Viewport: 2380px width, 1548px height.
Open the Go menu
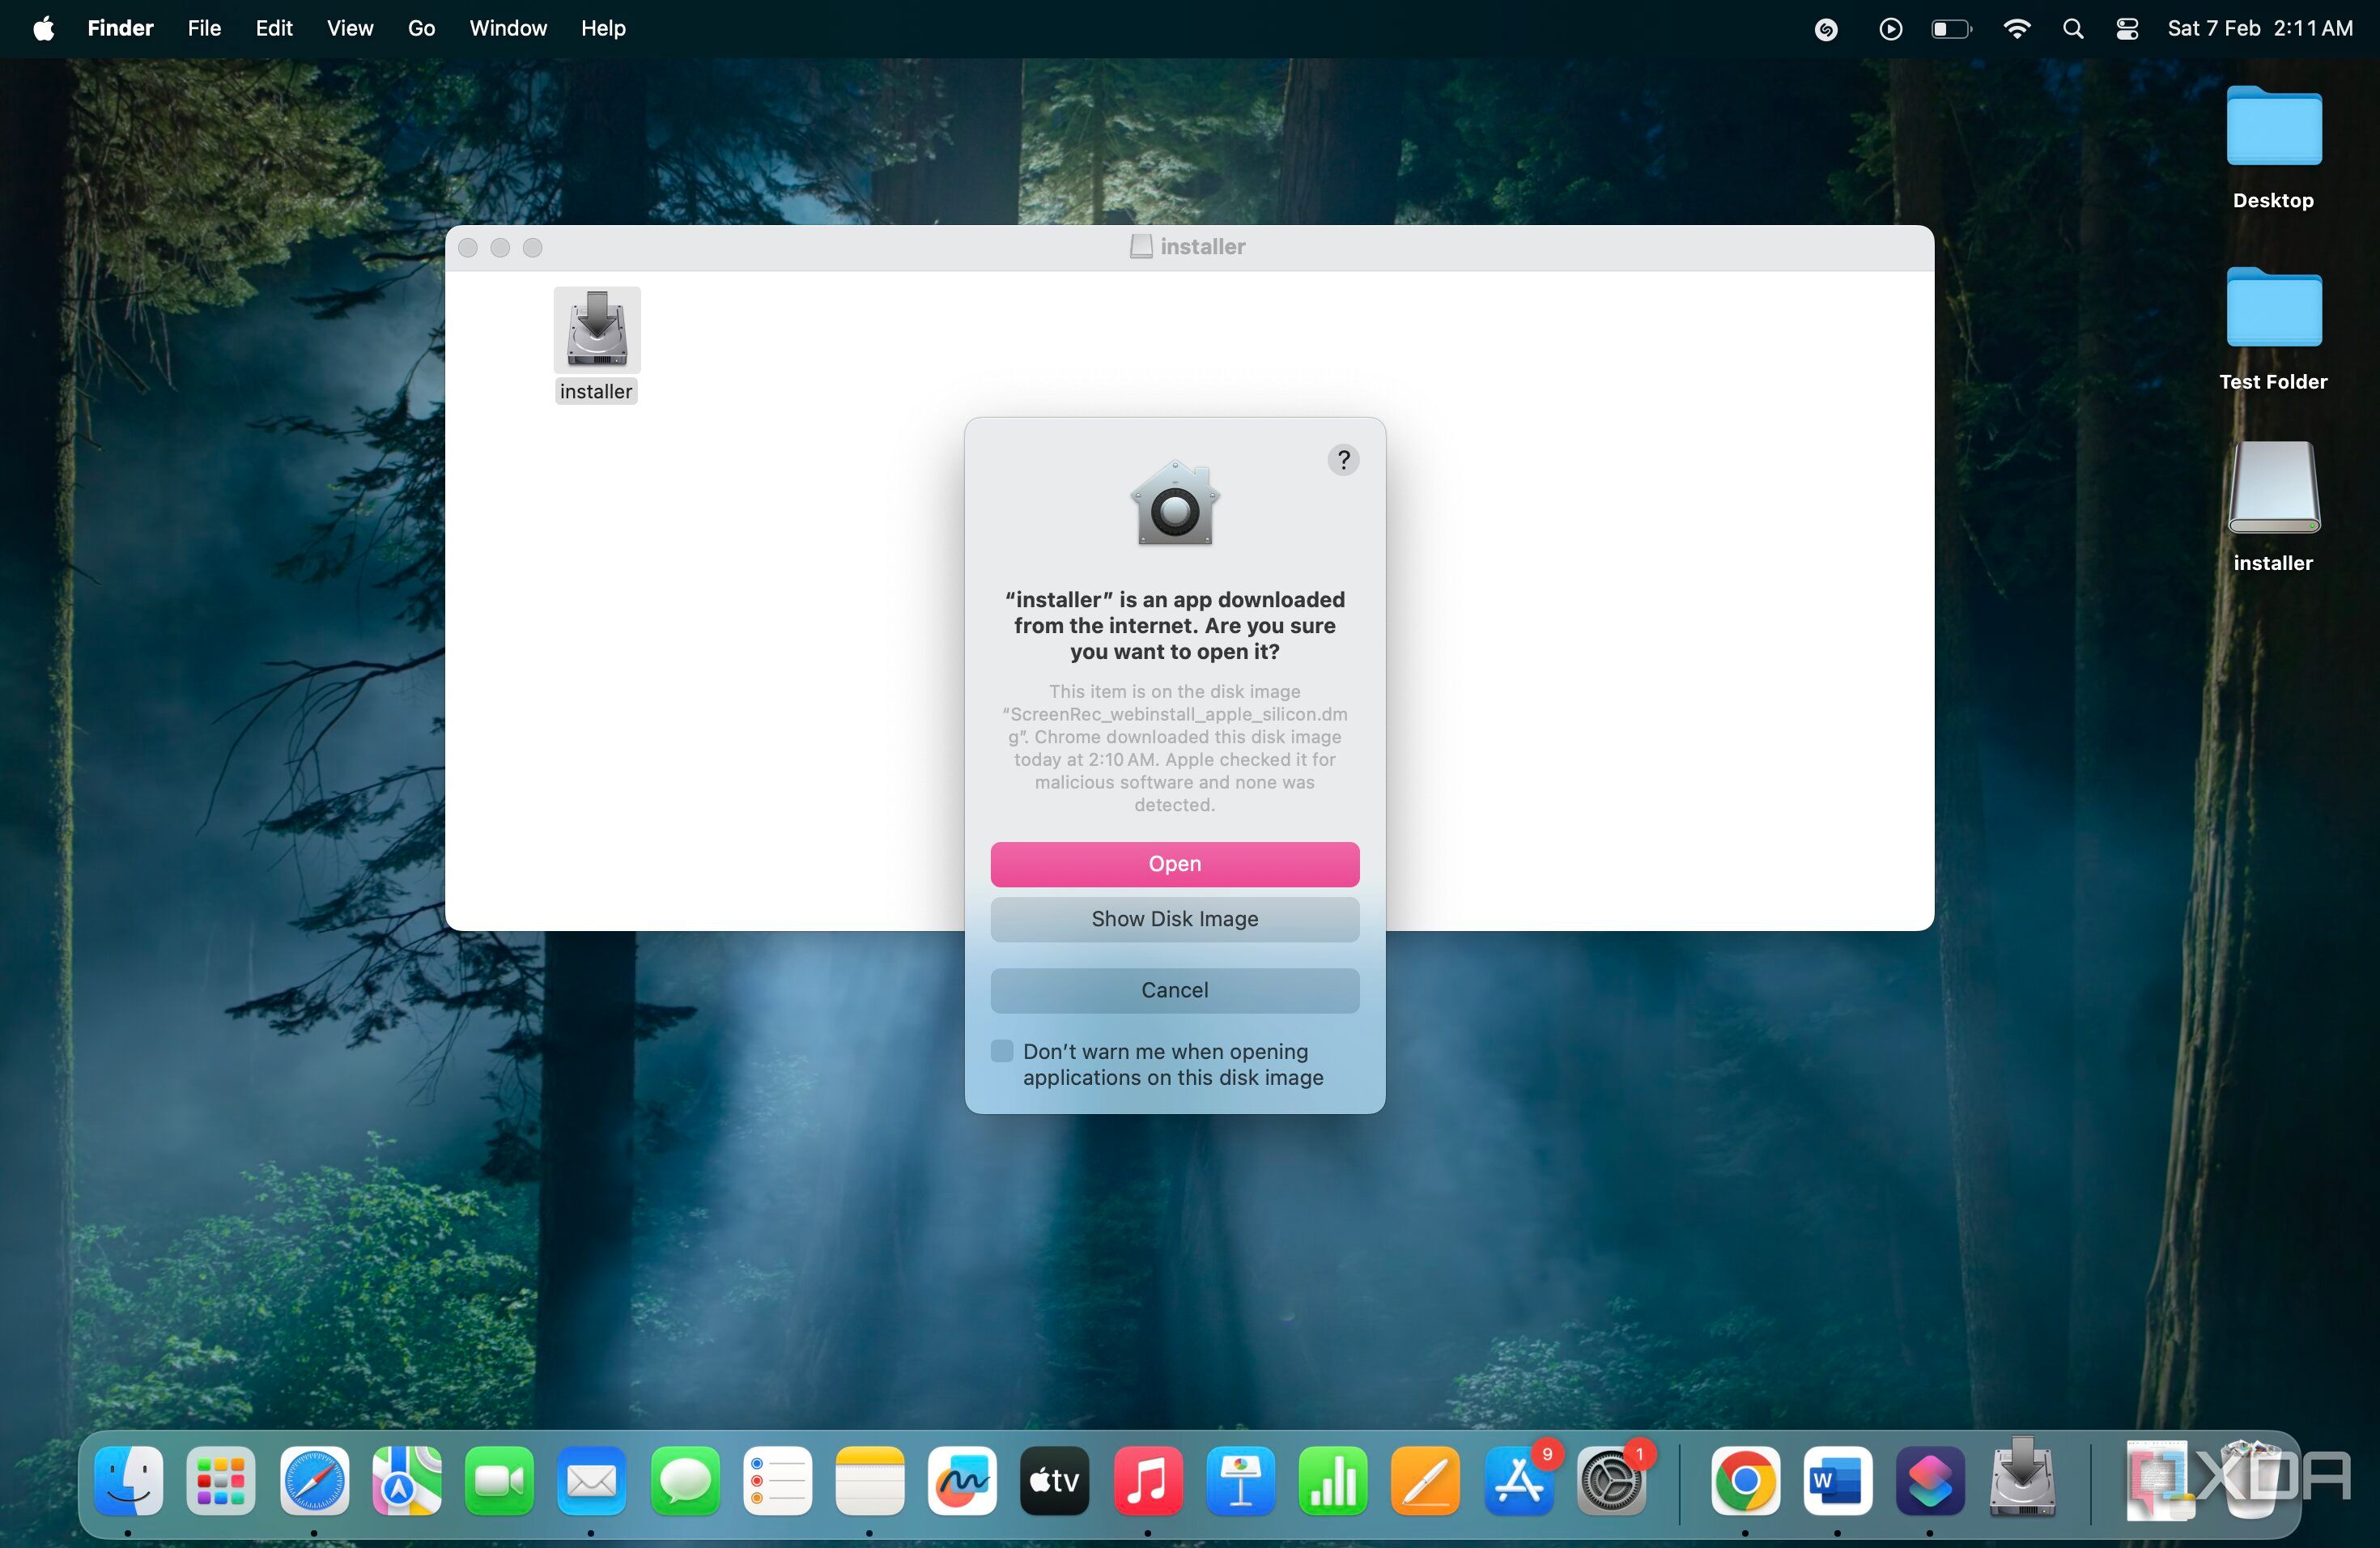[x=421, y=28]
